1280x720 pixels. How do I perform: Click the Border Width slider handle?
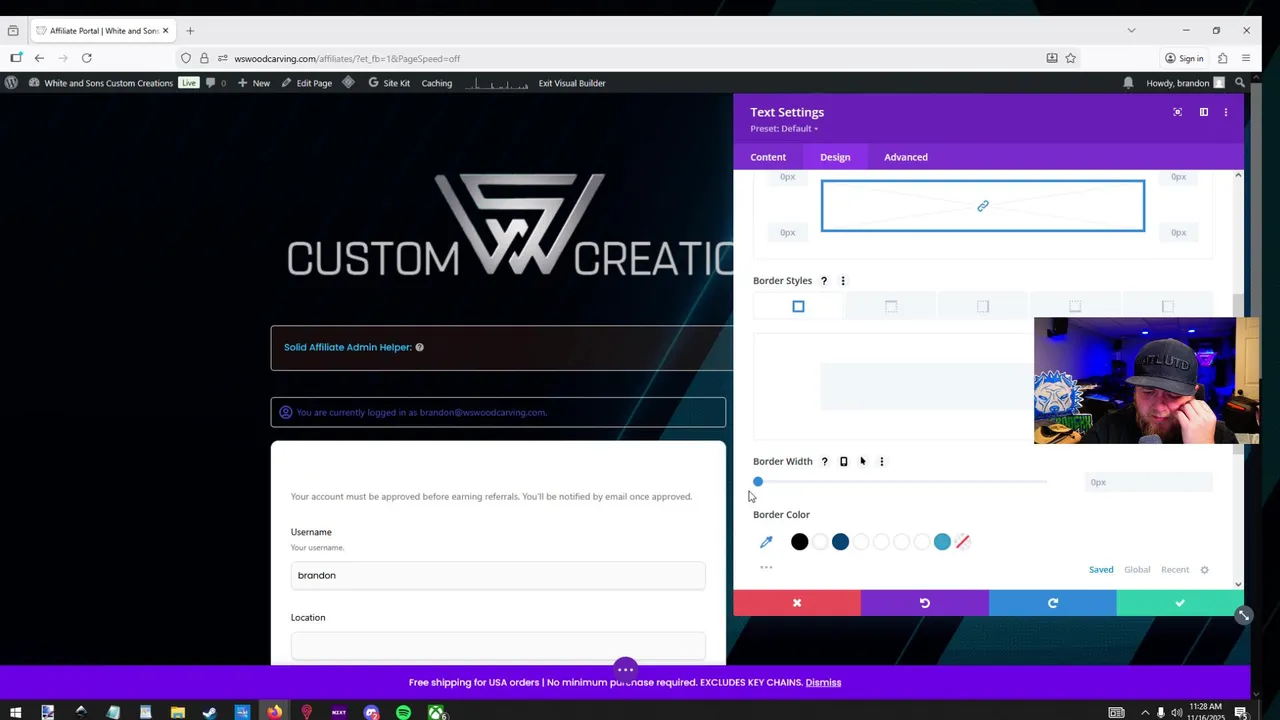click(x=758, y=482)
